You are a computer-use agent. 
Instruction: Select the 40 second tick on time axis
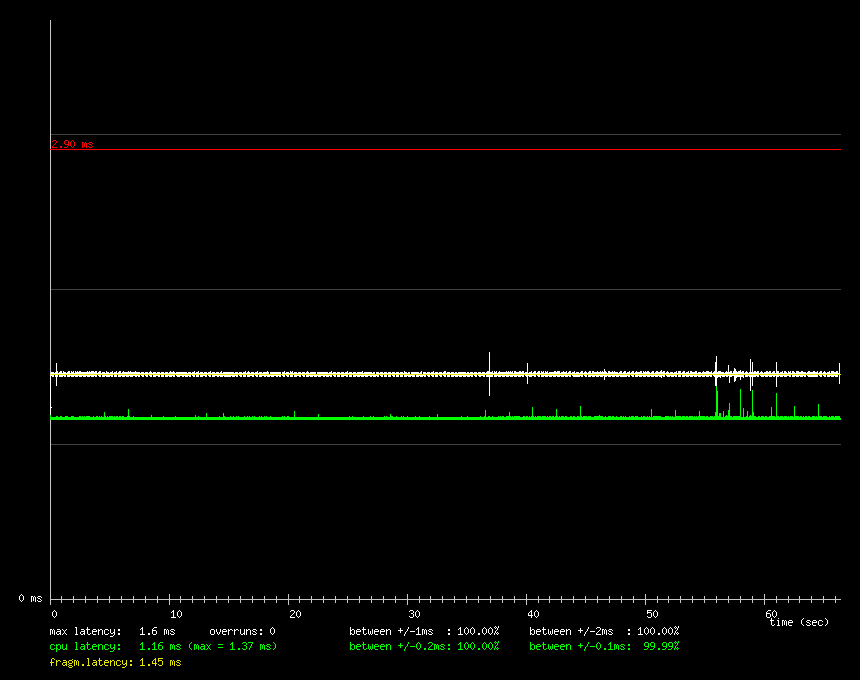[532, 614]
